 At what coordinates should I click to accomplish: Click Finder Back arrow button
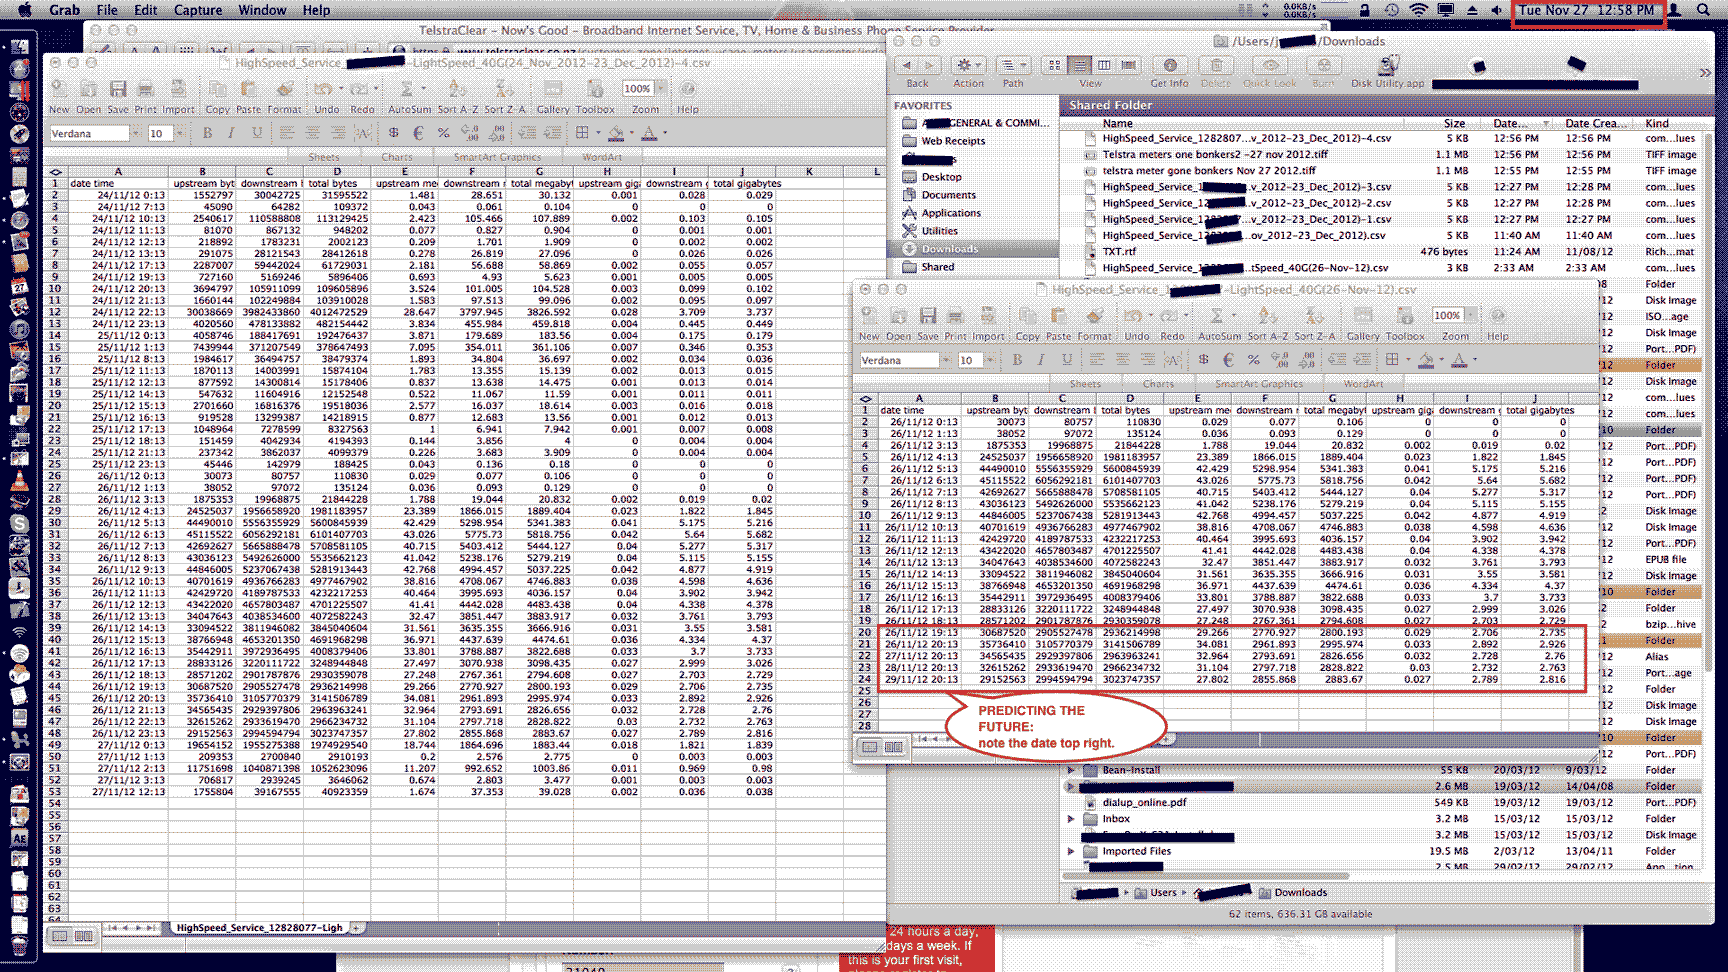point(907,65)
